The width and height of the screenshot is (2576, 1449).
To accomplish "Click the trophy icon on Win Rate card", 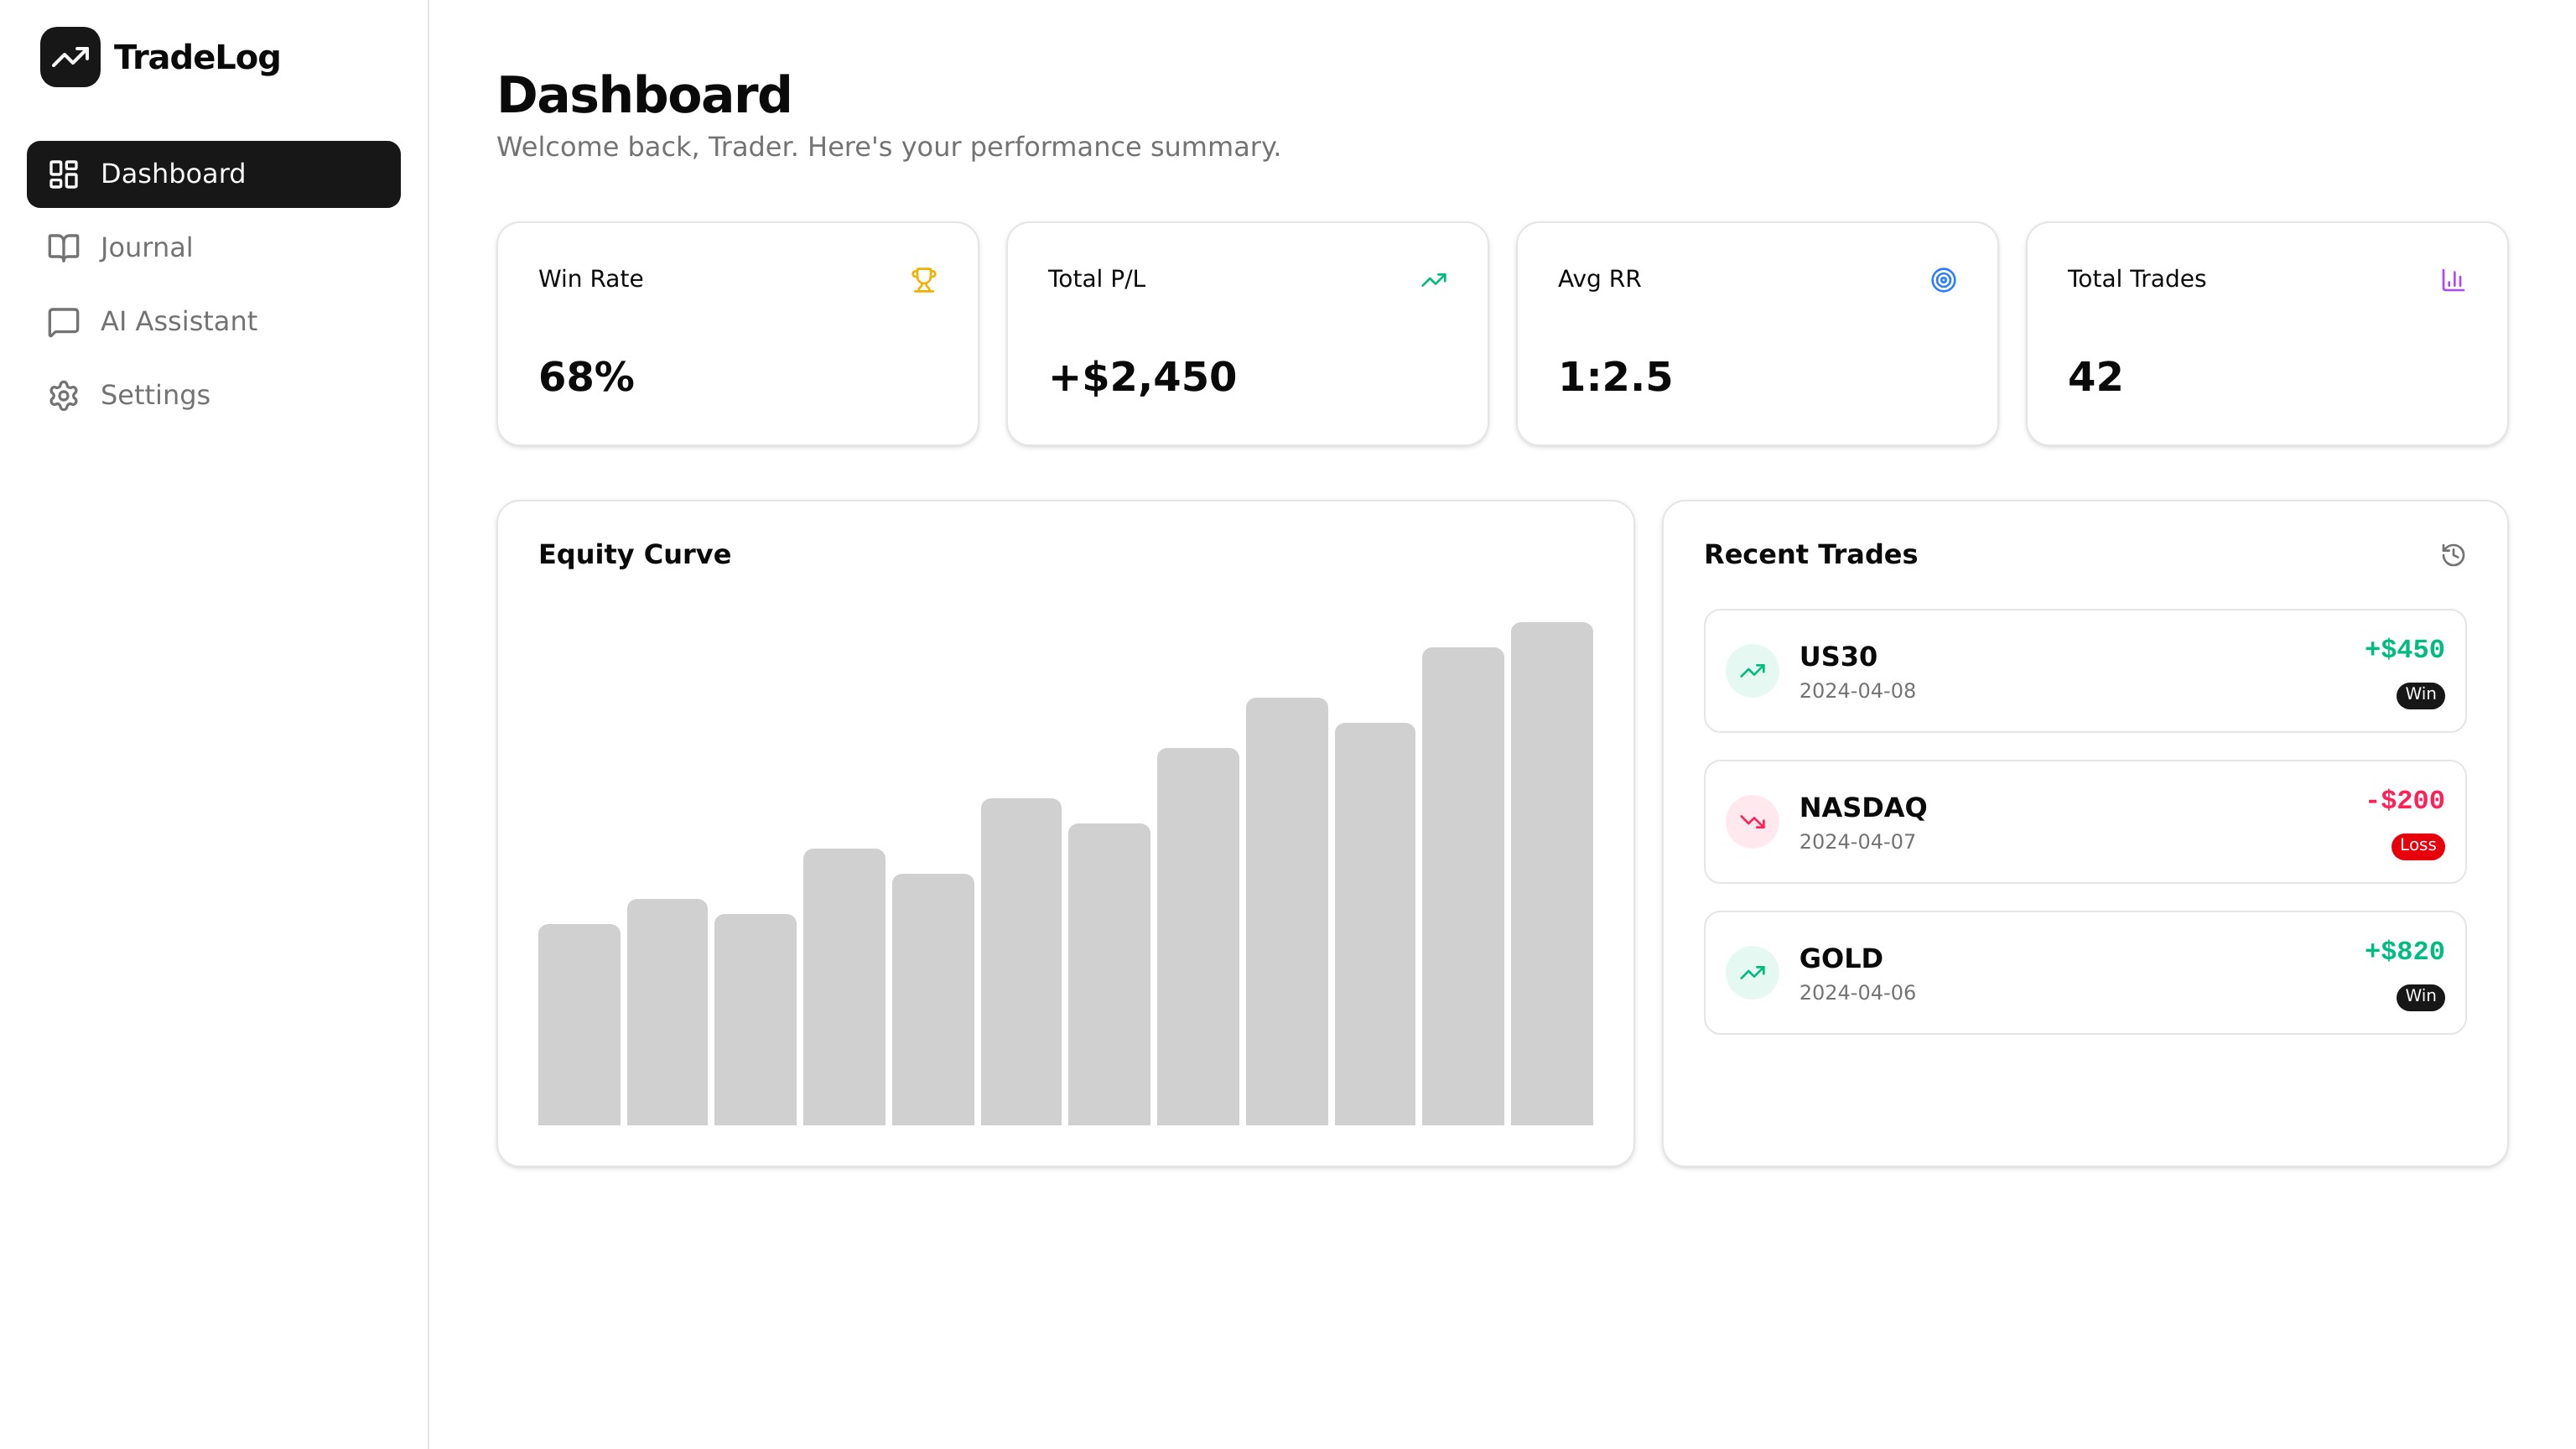I will pos(923,280).
